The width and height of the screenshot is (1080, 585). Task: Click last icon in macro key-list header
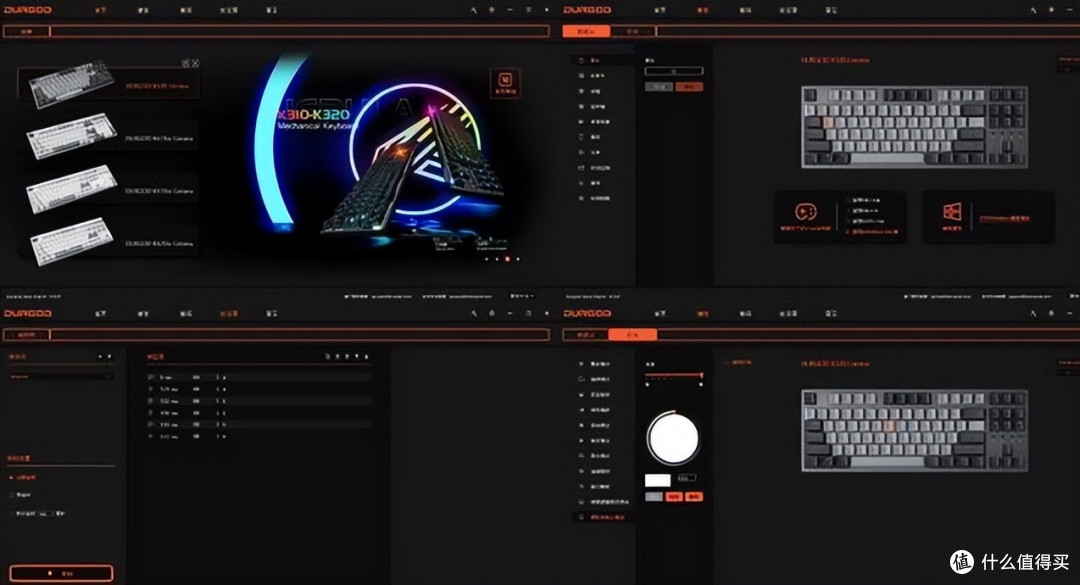pos(366,356)
